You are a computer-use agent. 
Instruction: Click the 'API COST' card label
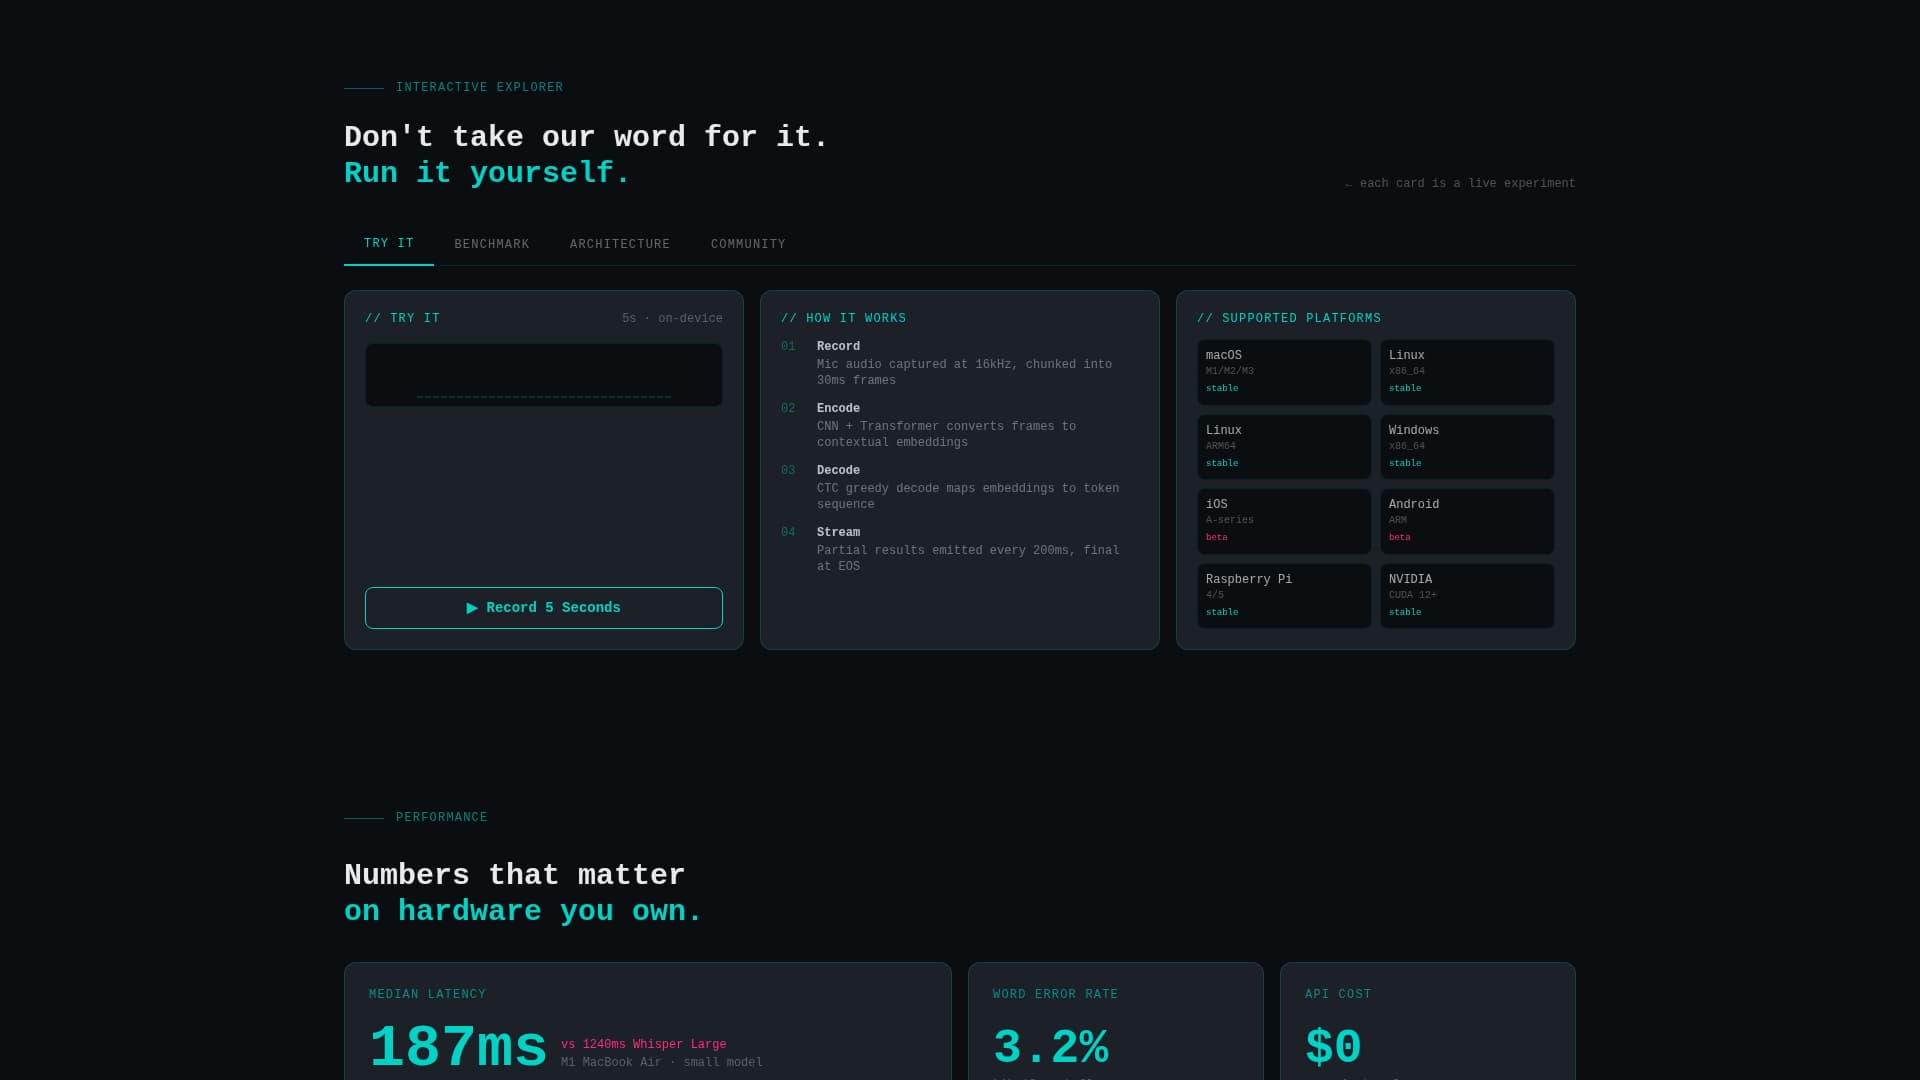pyautogui.click(x=1339, y=995)
